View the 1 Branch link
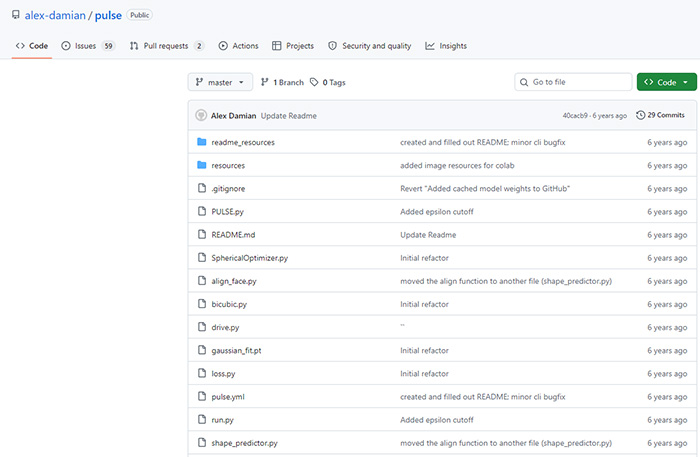 click(282, 82)
